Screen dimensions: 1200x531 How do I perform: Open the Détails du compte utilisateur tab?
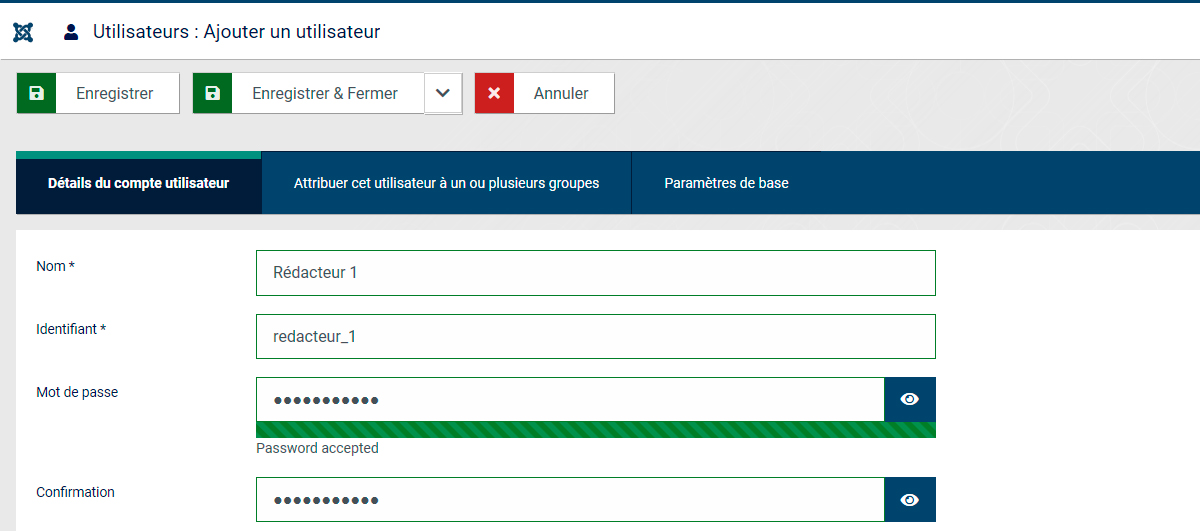pos(139,183)
